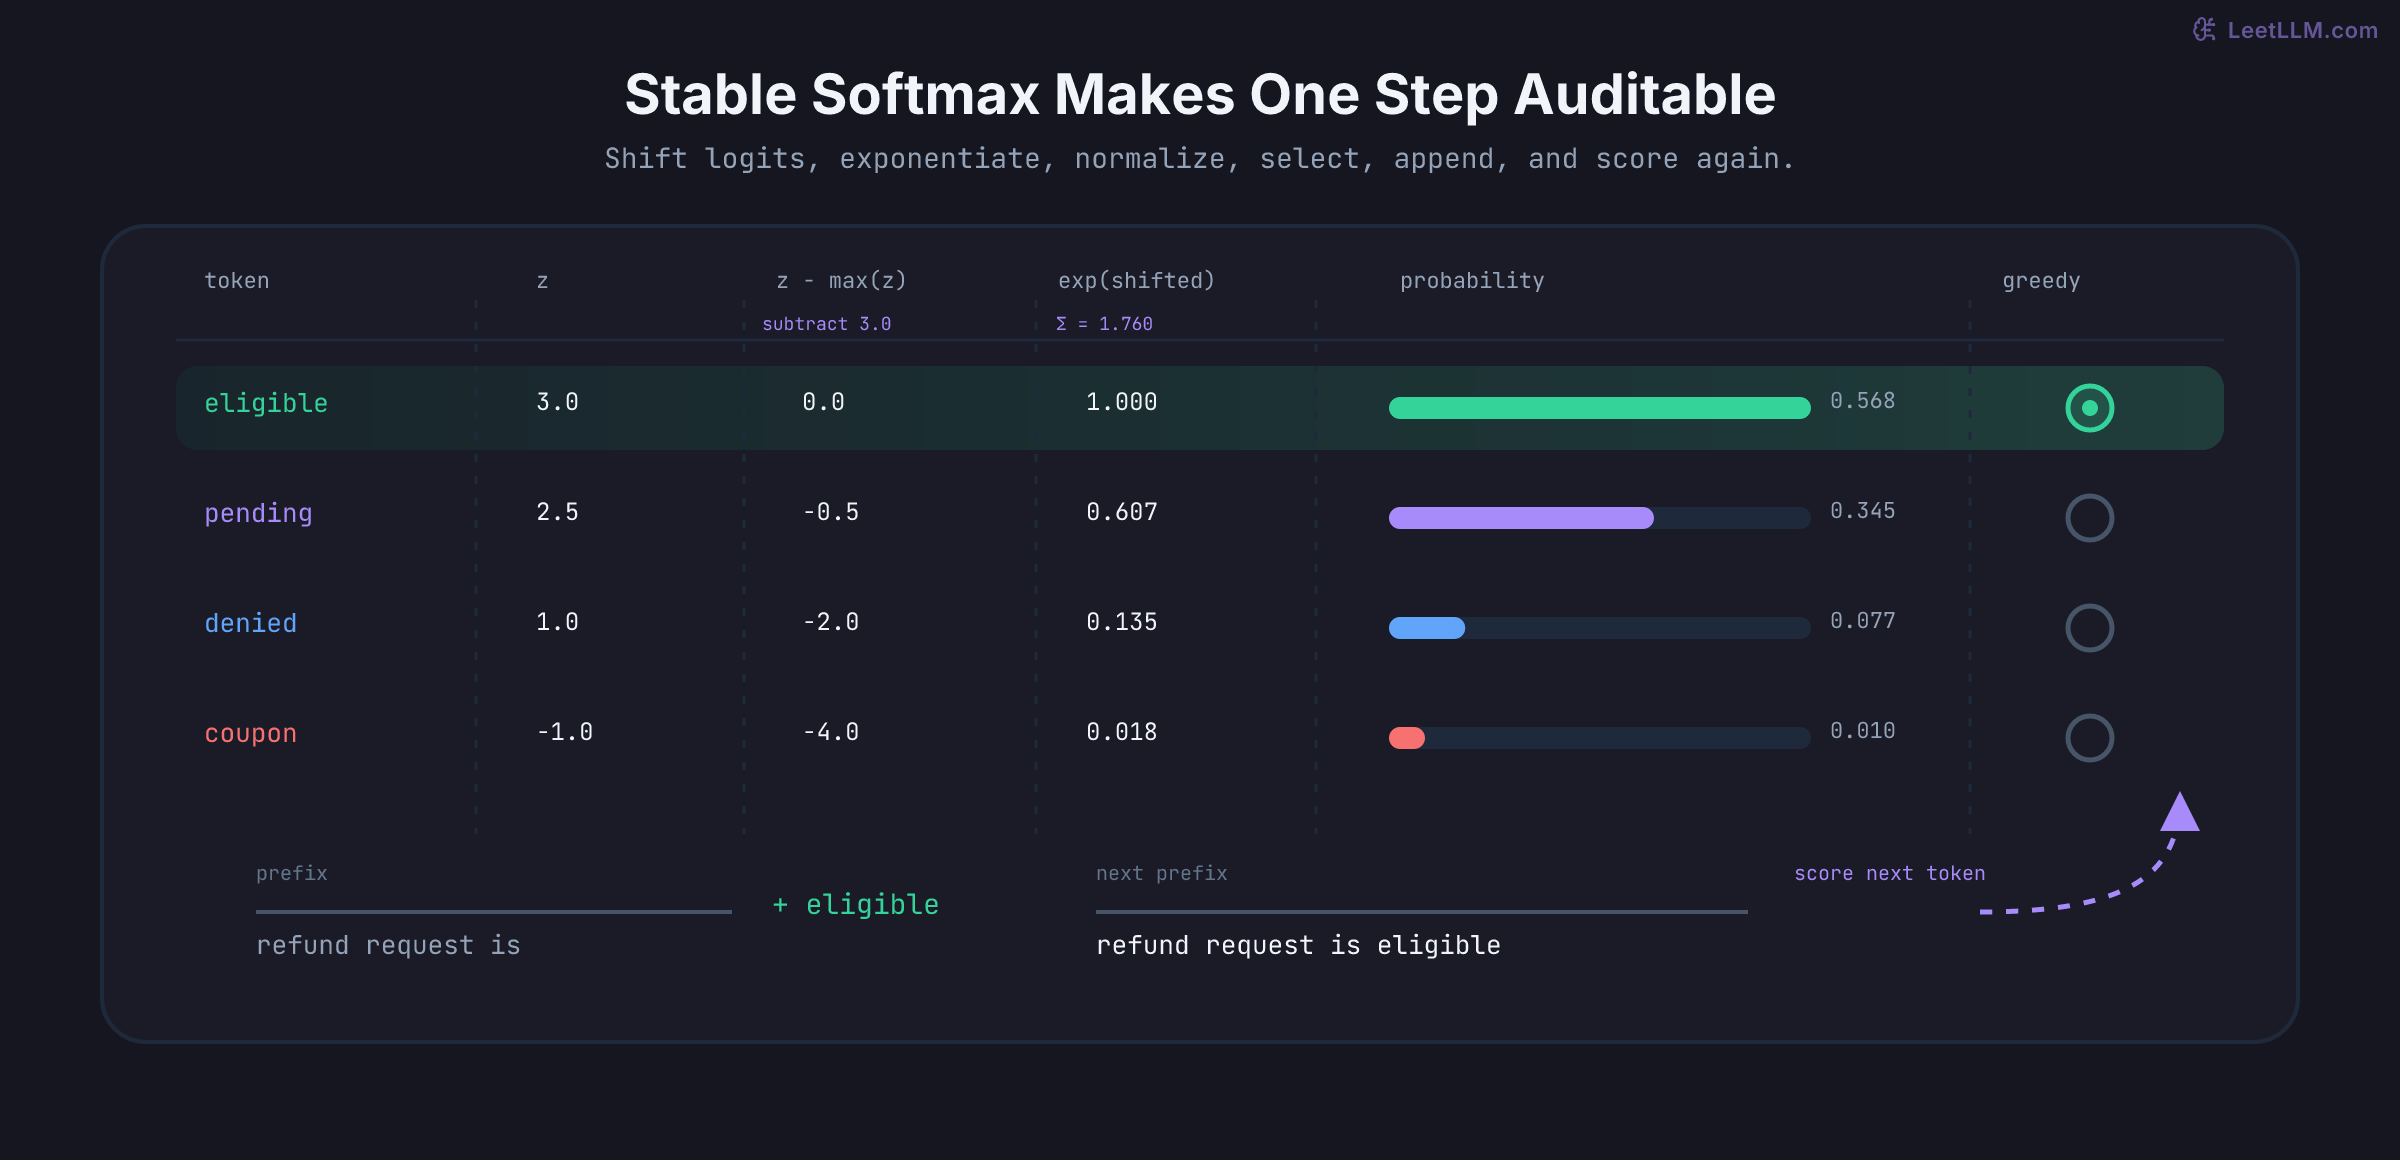Click shifted value -4.0 for coupon

click(x=830, y=732)
